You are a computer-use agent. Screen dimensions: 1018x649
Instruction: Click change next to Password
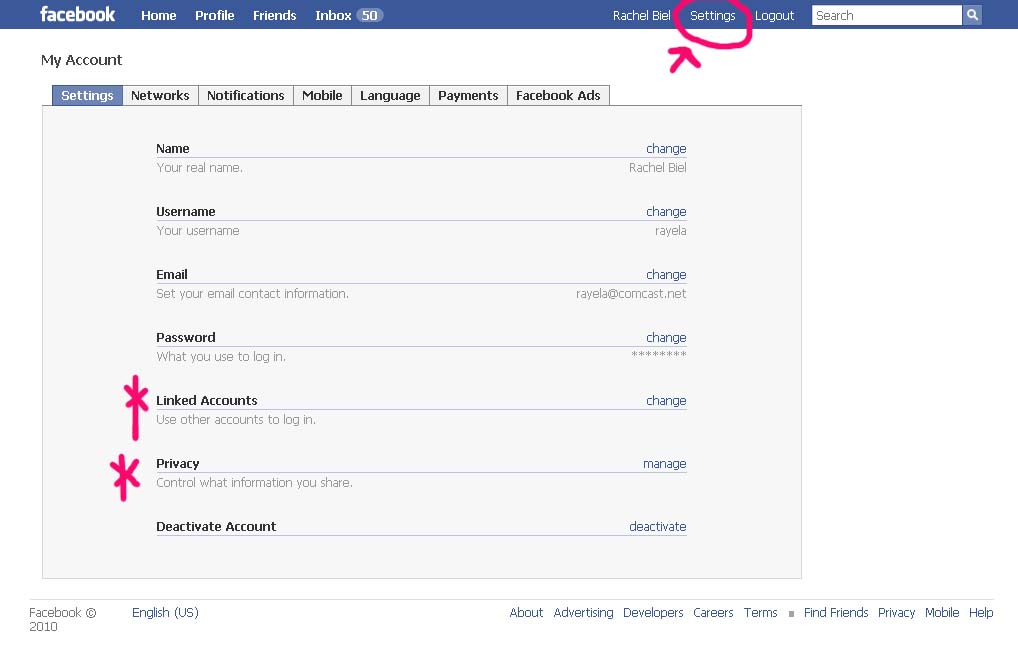click(666, 337)
